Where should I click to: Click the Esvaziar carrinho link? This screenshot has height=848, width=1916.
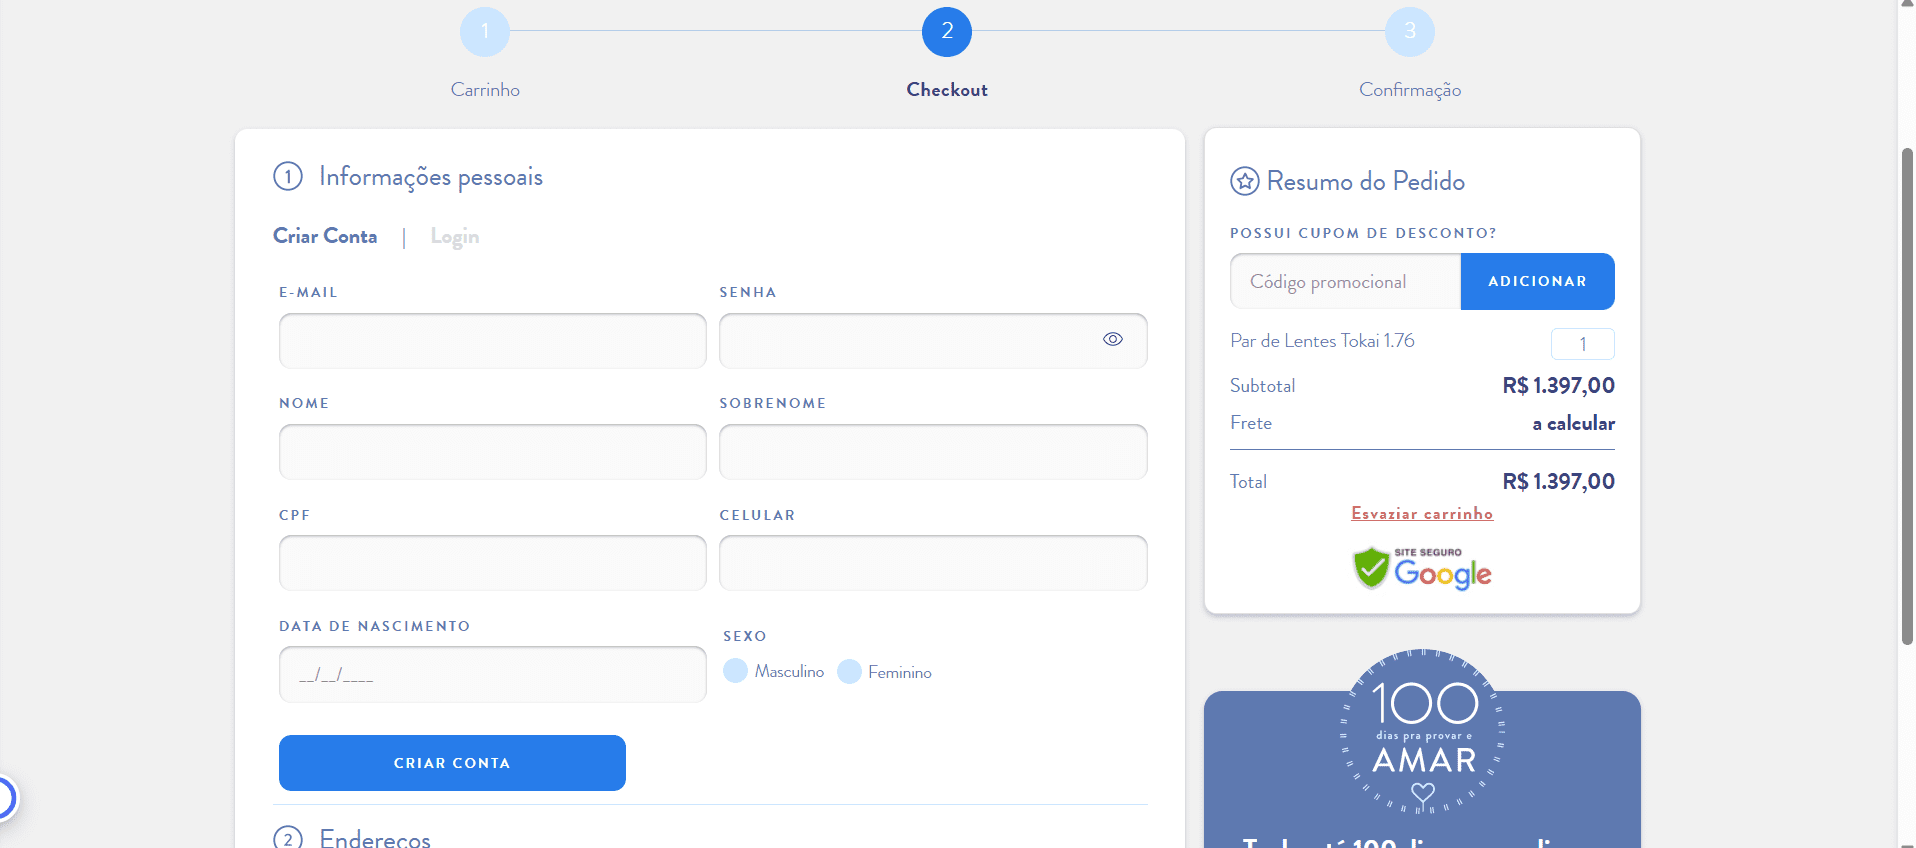click(1421, 514)
